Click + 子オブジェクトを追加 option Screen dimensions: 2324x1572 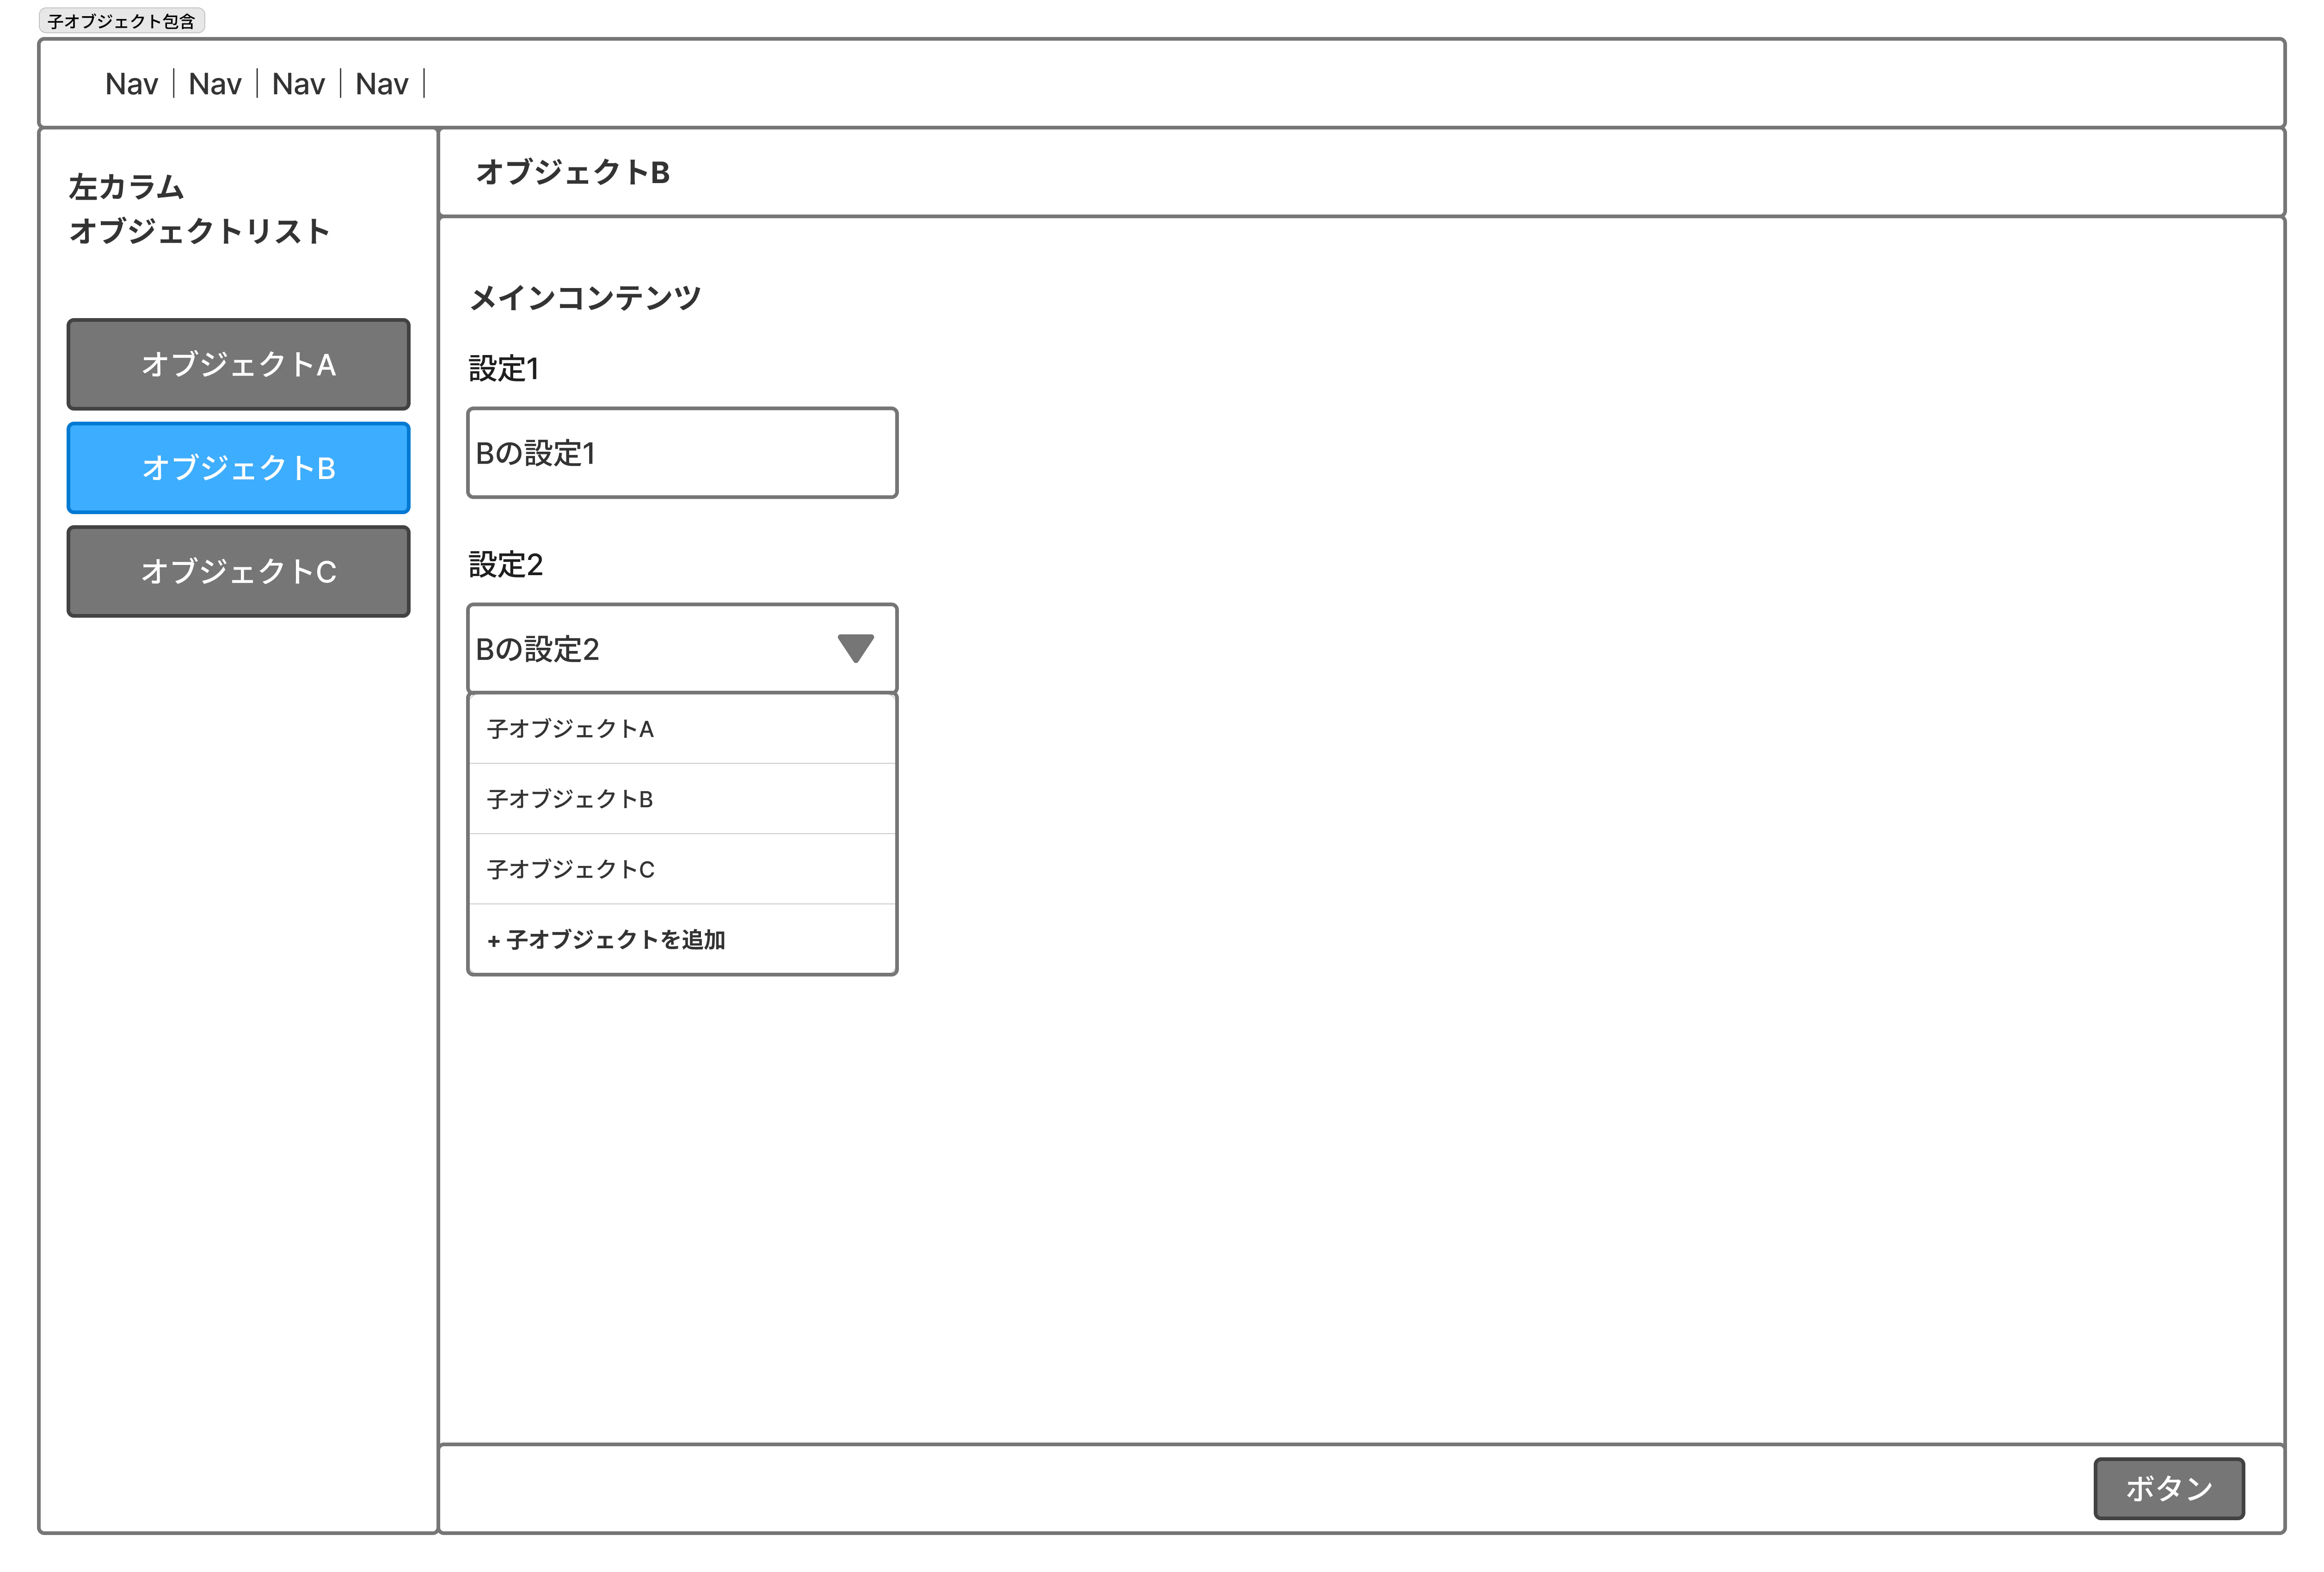pyautogui.click(x=682, y=939)
